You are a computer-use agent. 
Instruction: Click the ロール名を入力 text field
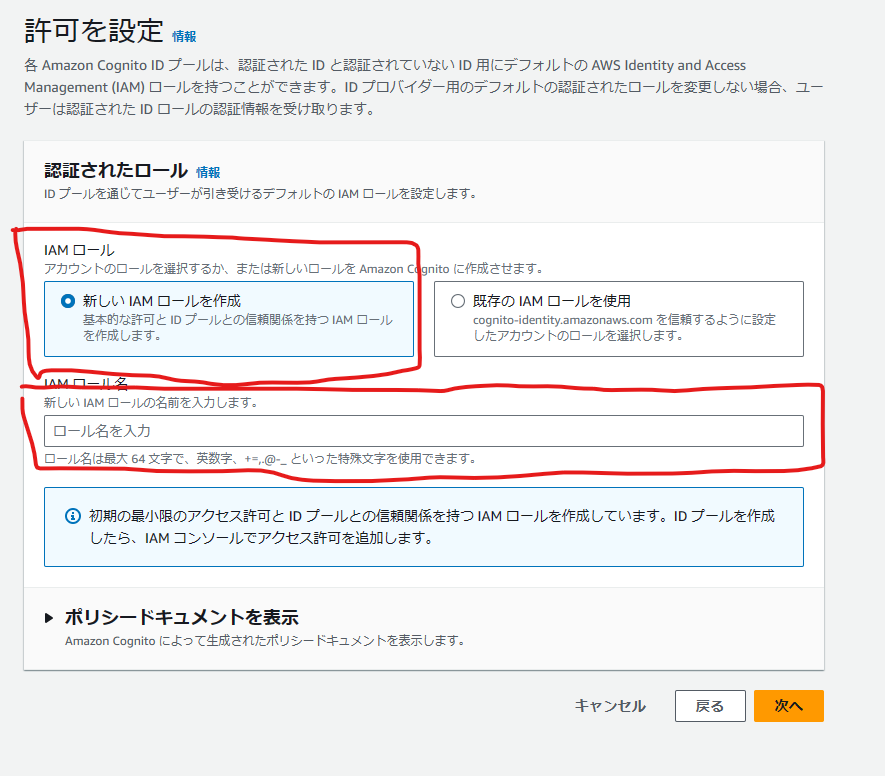424,431
